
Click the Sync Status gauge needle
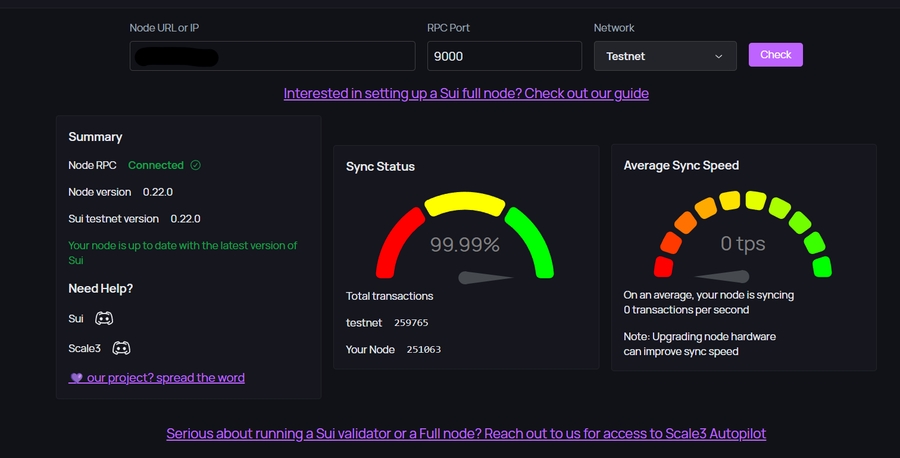486,277
